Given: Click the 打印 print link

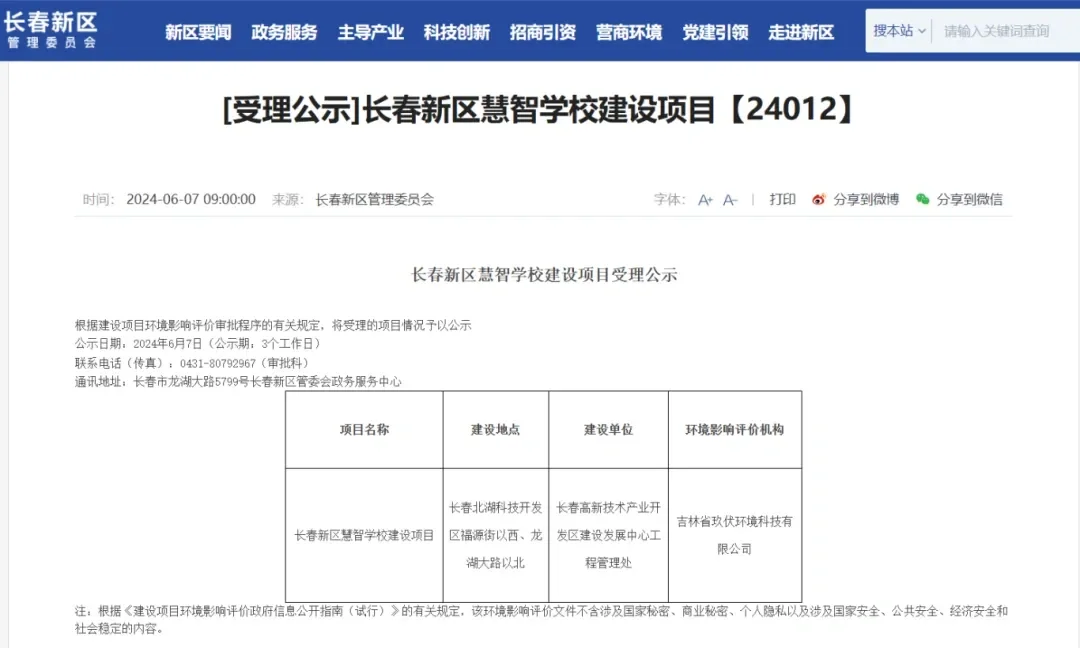Looking at the screenshot, I should click(782, 200).
